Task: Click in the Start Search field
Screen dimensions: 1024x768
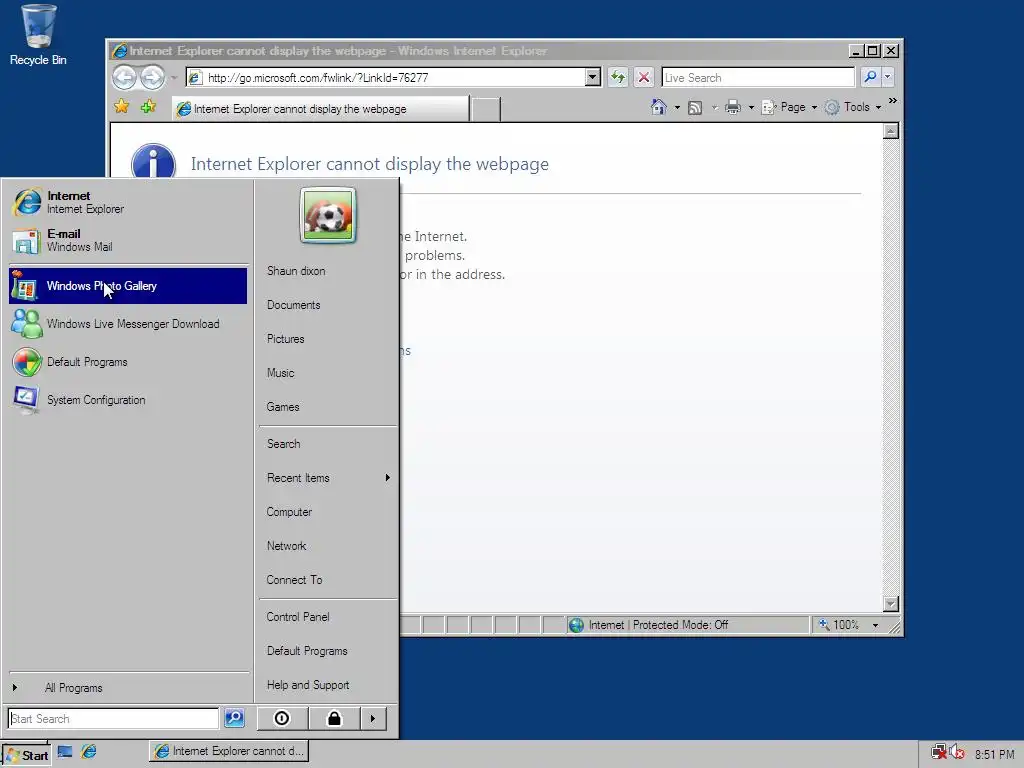Action: 114,718
